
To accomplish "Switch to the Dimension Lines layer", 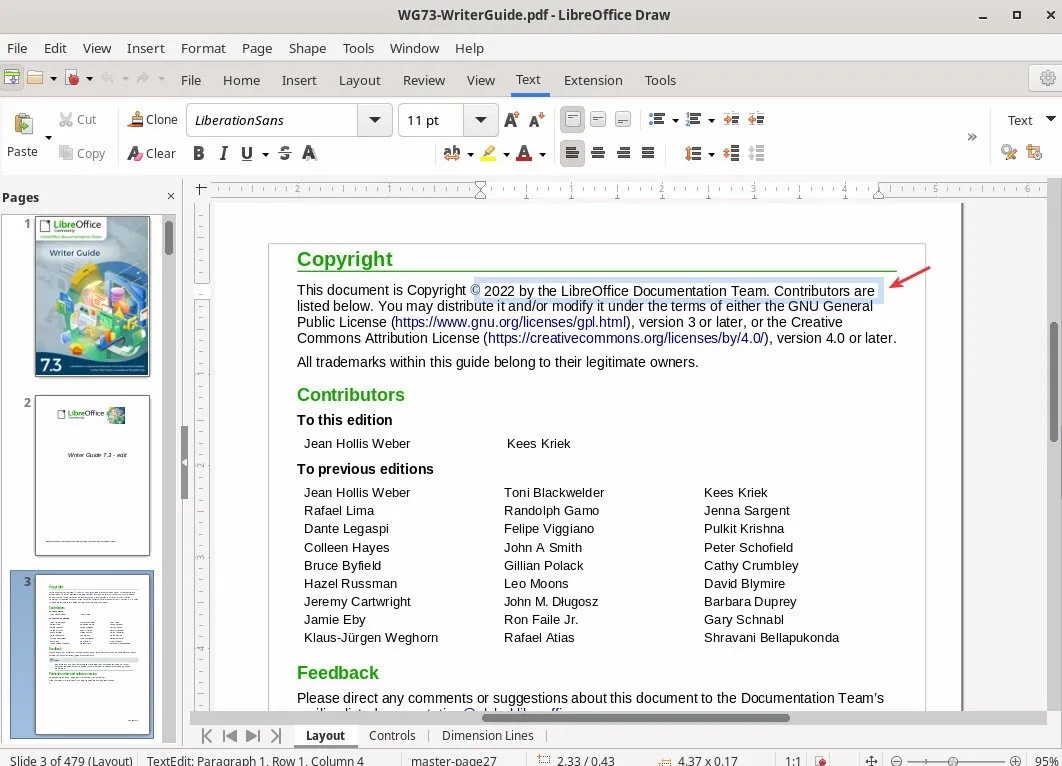I will tap(487, 735).
